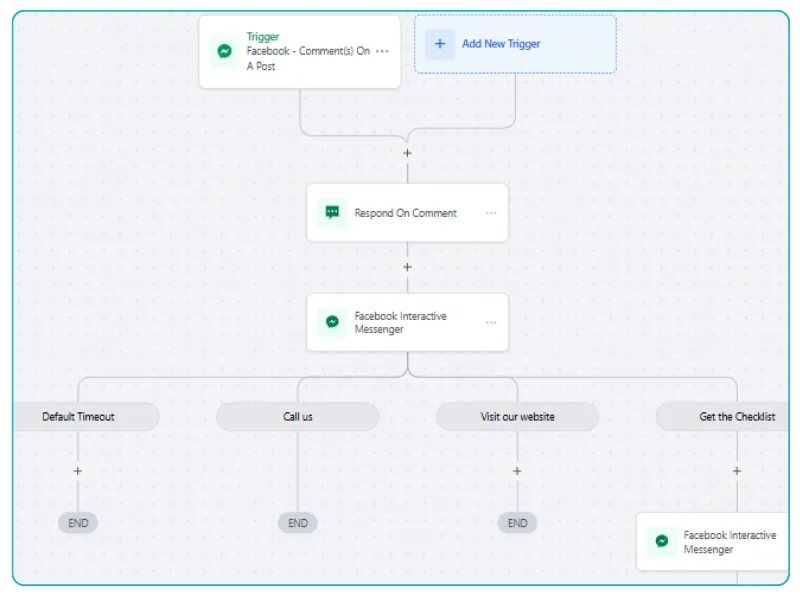Select the Visit our website branch
This screenshot has height=600, width=800.
[517, 416]
